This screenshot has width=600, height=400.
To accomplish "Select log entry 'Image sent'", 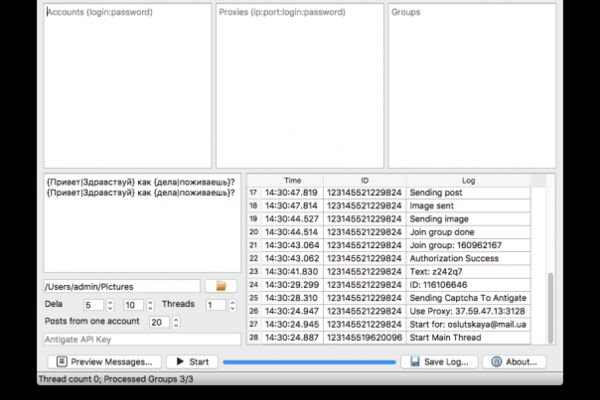I will [x=468, y=206].
